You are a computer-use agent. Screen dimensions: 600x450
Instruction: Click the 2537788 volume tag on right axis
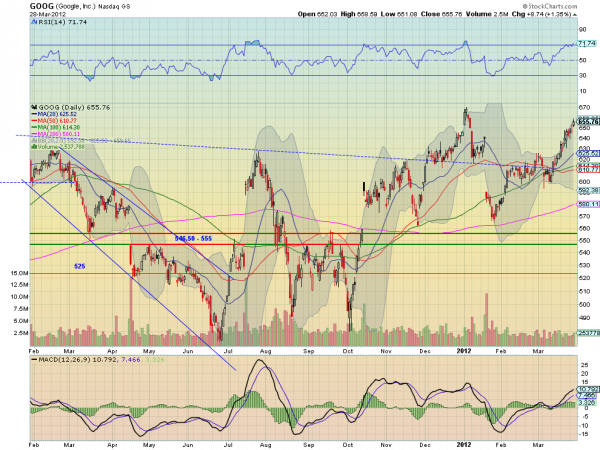point(589,333)
